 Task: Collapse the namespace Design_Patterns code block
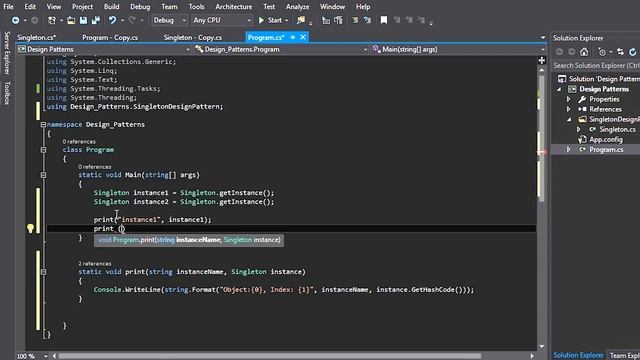click(43, 124)
